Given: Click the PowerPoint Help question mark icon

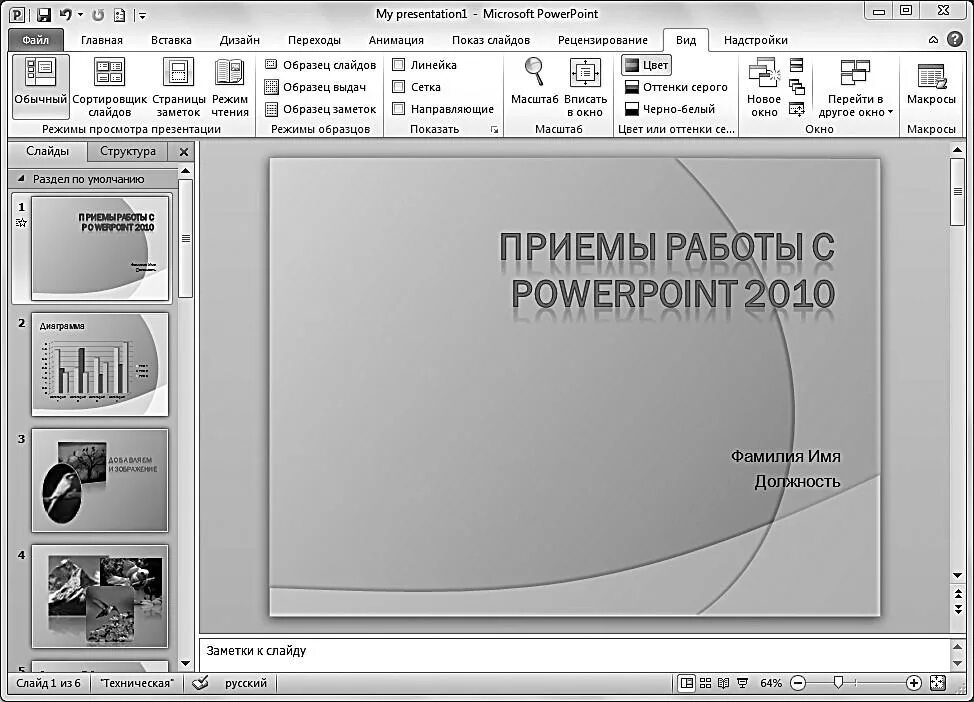Looking at the screenshot, I should coord(955,39).
